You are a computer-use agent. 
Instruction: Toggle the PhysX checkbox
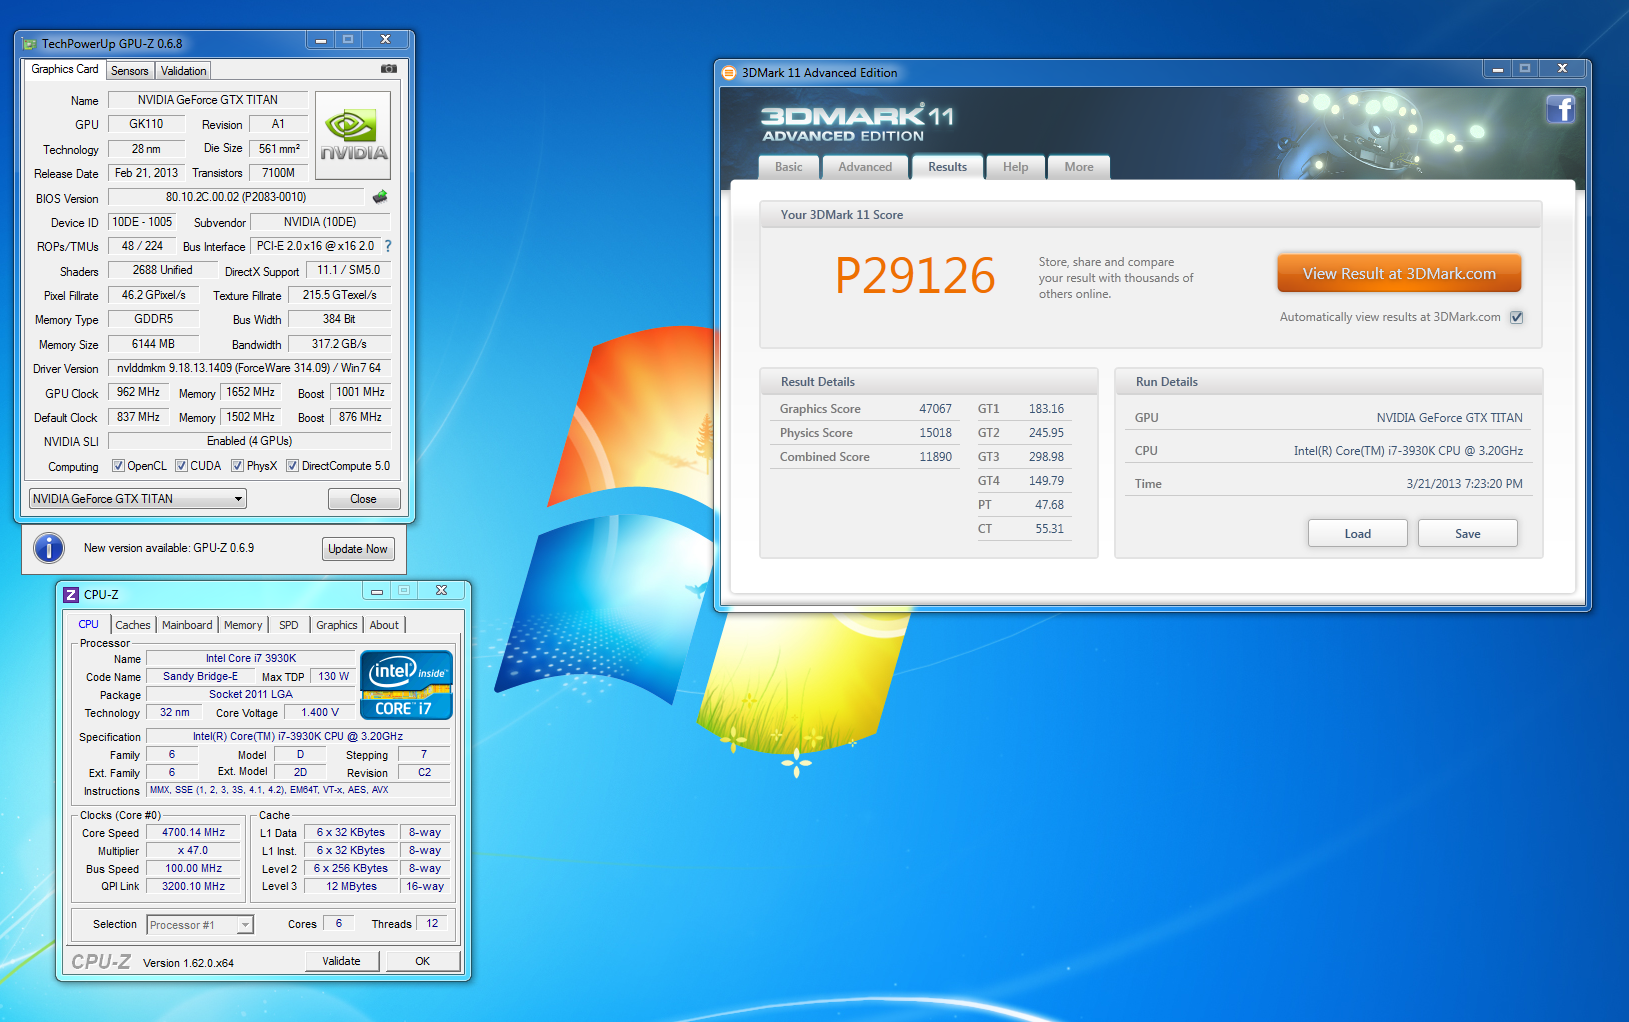tap(237, 466)
